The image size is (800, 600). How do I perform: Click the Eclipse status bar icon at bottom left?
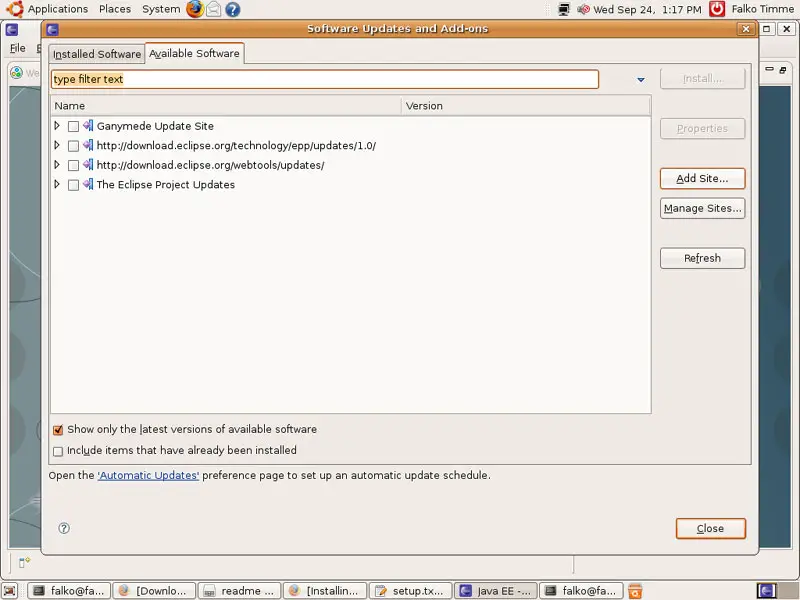[24, 562]
